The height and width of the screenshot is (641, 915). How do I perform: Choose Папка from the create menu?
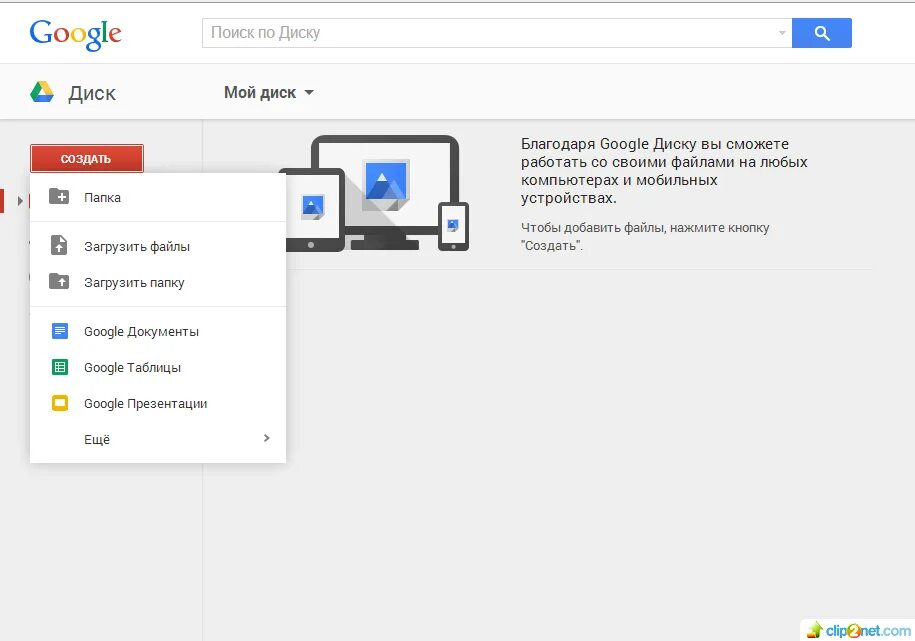pyautogui.click(x=101, y=197)
